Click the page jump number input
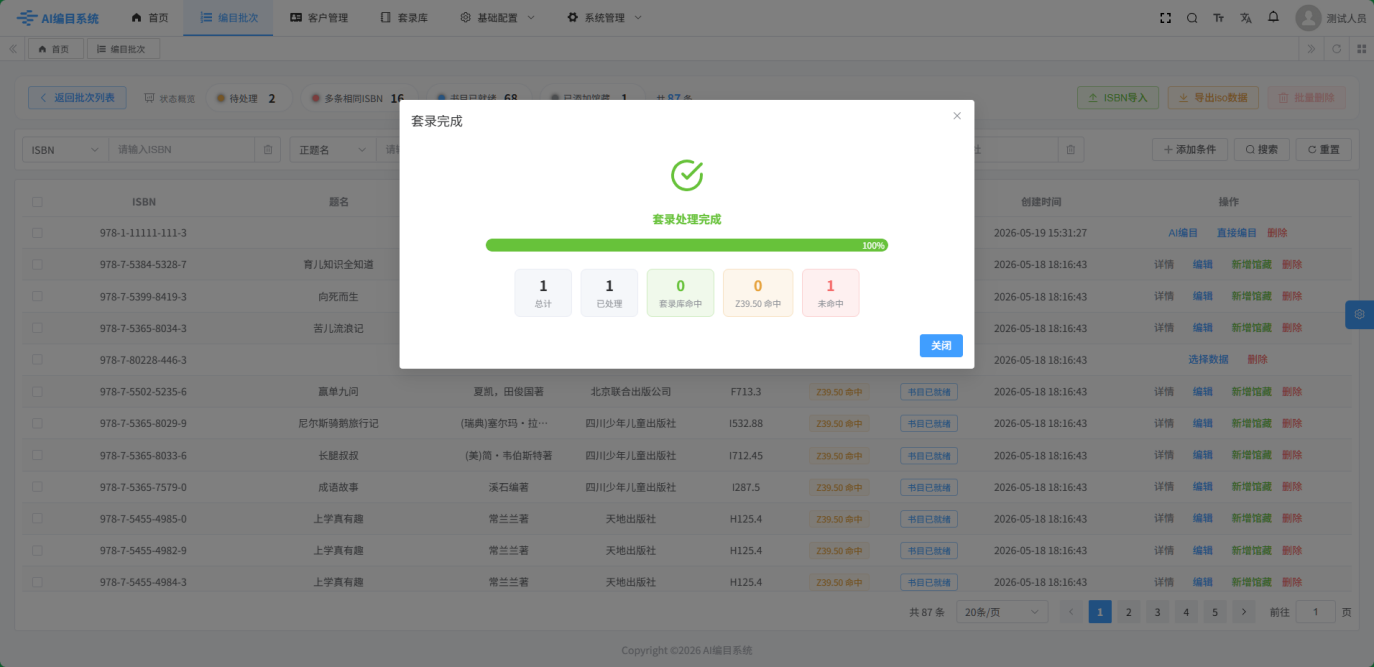Viewport: 1374px width, 667px height. pos(1316,612)
